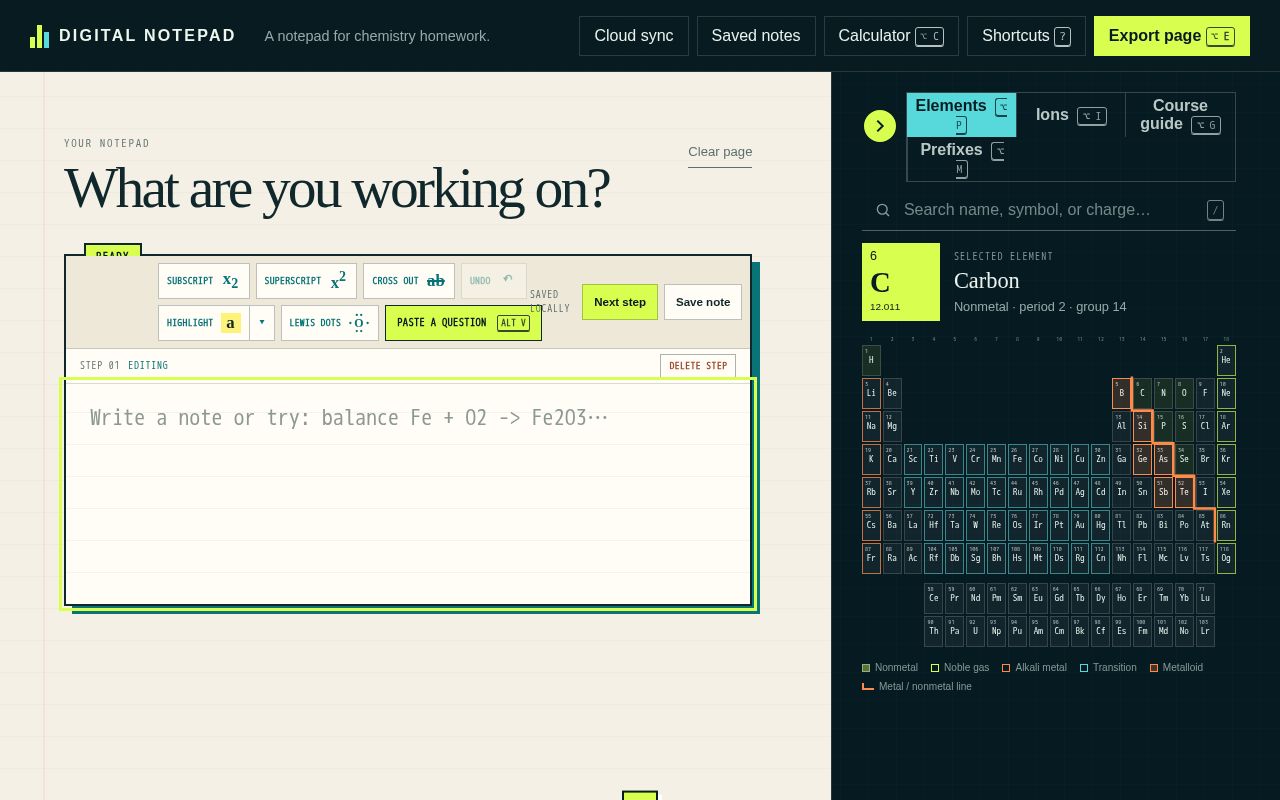This screenshot has width=1280, height=800.
Task: Click the Undo button
Action: tap(494, 281)
